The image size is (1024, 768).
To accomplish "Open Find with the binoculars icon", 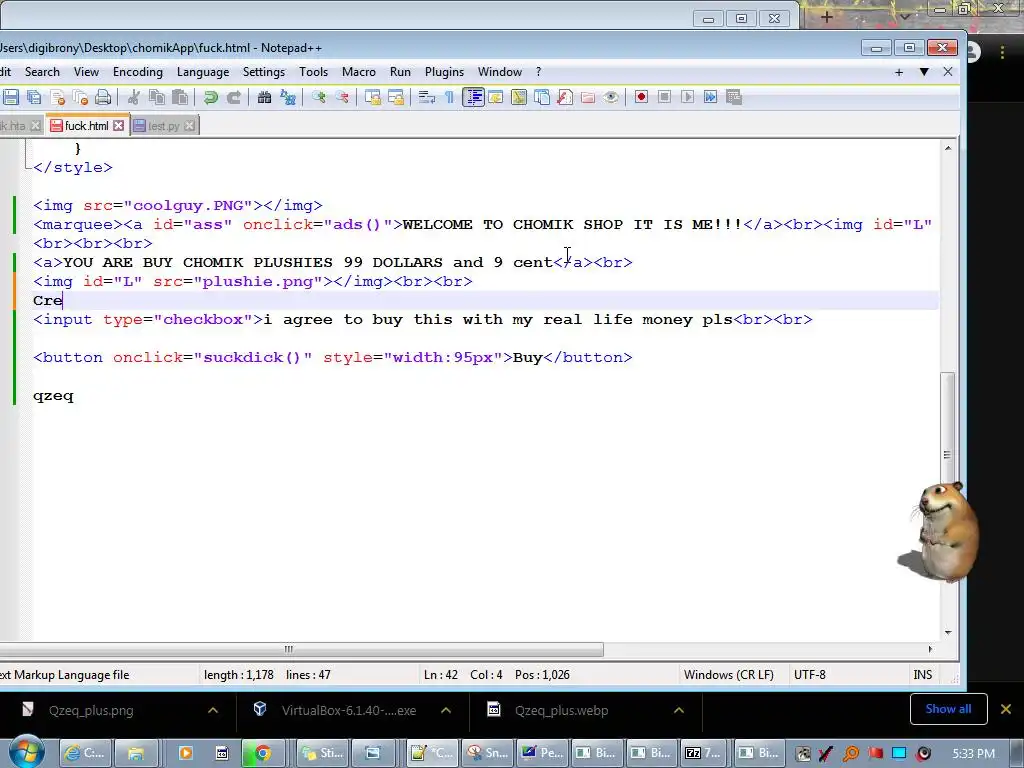I will [x=264, y=97].
